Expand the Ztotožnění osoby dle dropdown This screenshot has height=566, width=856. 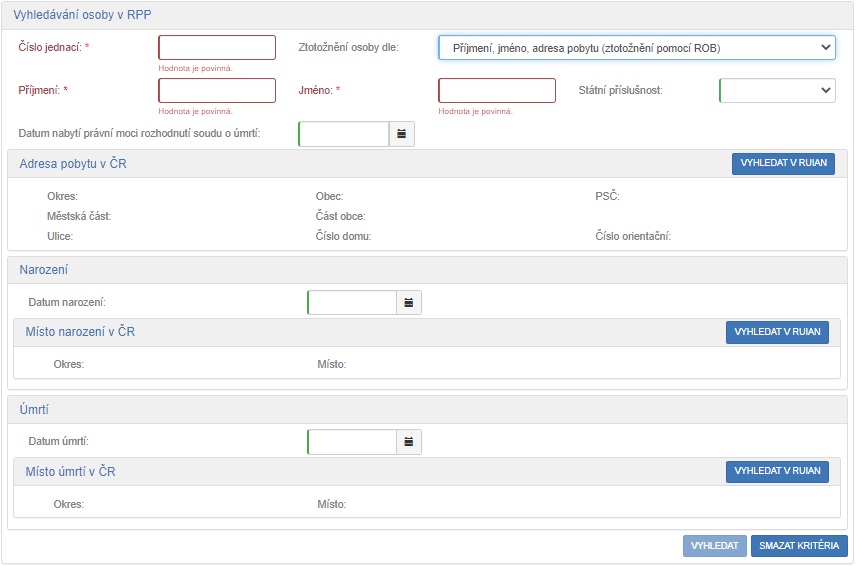click(636, 48)
